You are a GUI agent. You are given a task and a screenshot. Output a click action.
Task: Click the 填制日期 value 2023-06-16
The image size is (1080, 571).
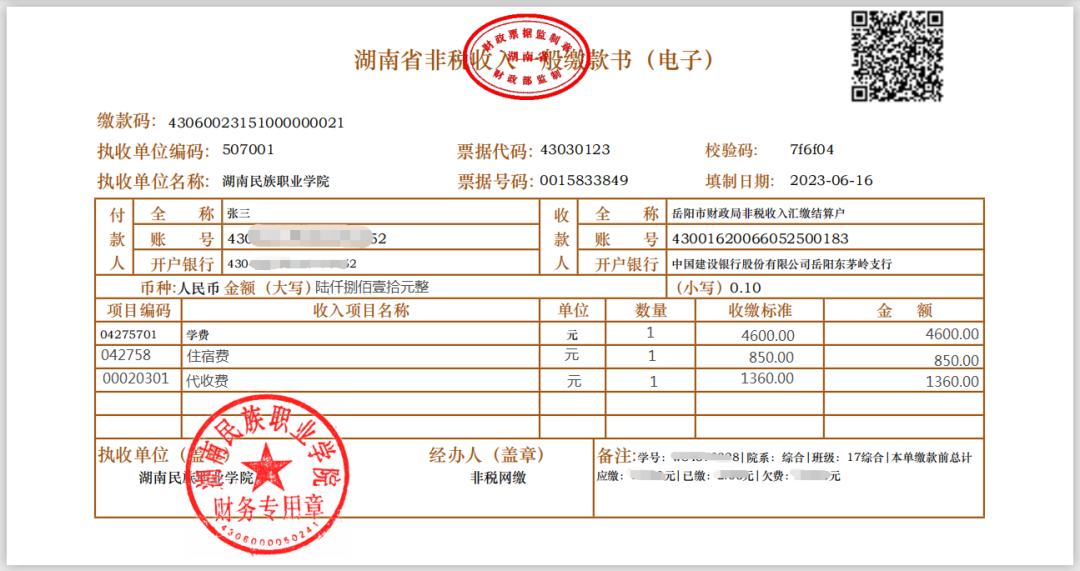[830, 181]
